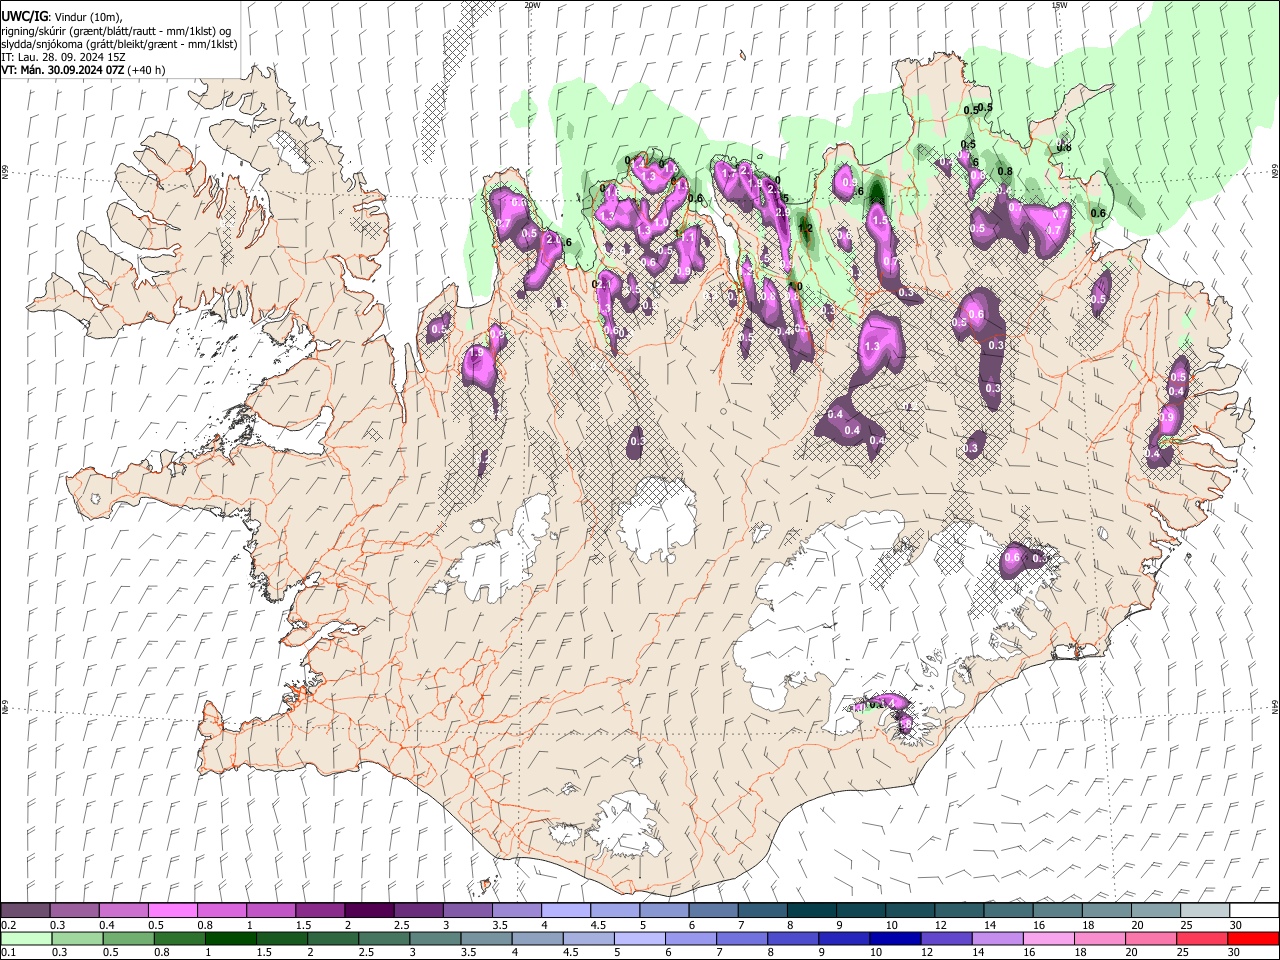This screenshot has width=1280, height=960.
Task: Select the 0.8 swatch in the snow scale
Action: click(222, 911)
